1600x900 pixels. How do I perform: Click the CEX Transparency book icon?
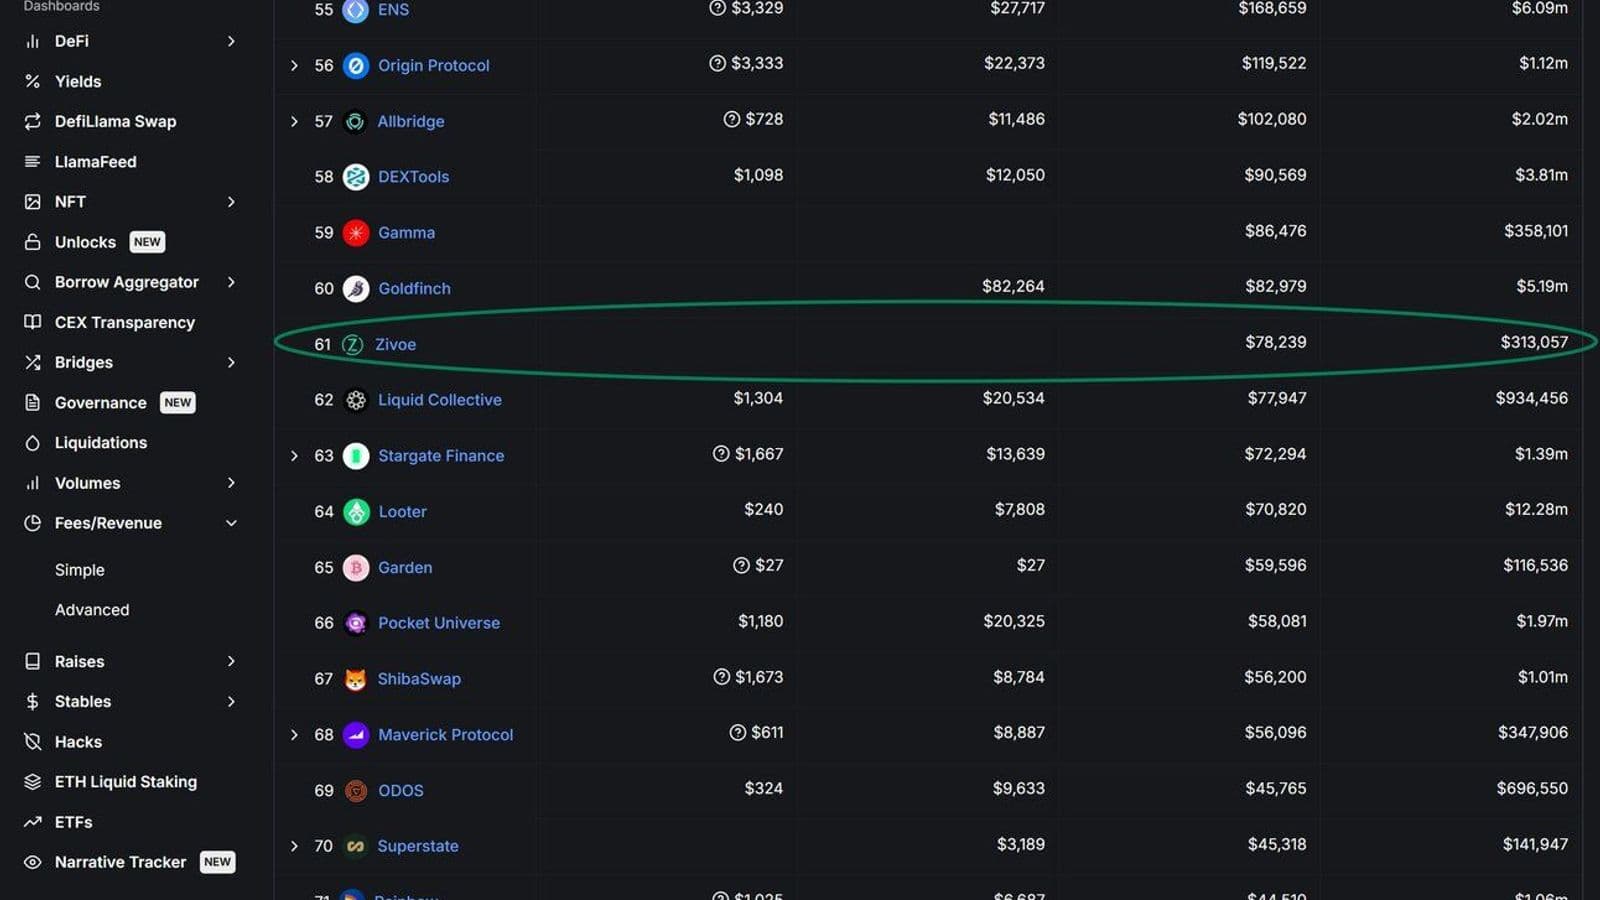pos(33,322)
